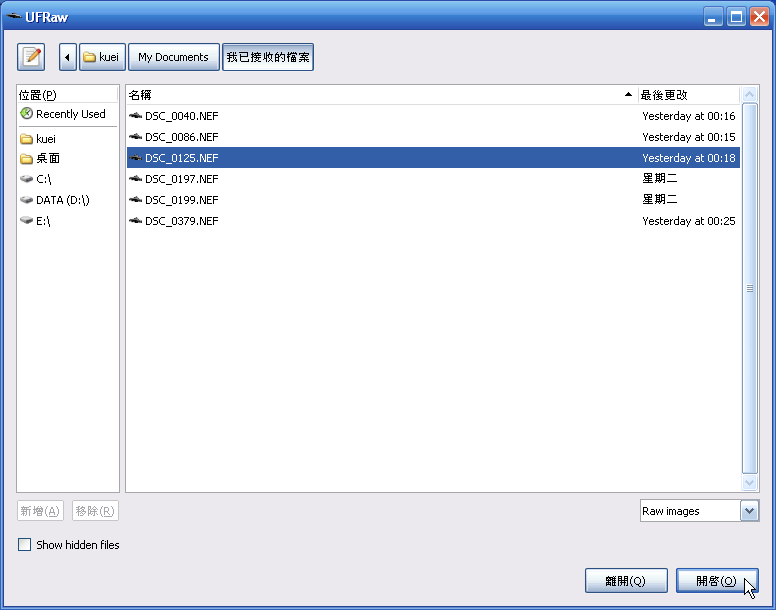Click raw file icon of DSC_0197.NEF
The width and height of the screenshot is (776, 610).
point(136,179)
